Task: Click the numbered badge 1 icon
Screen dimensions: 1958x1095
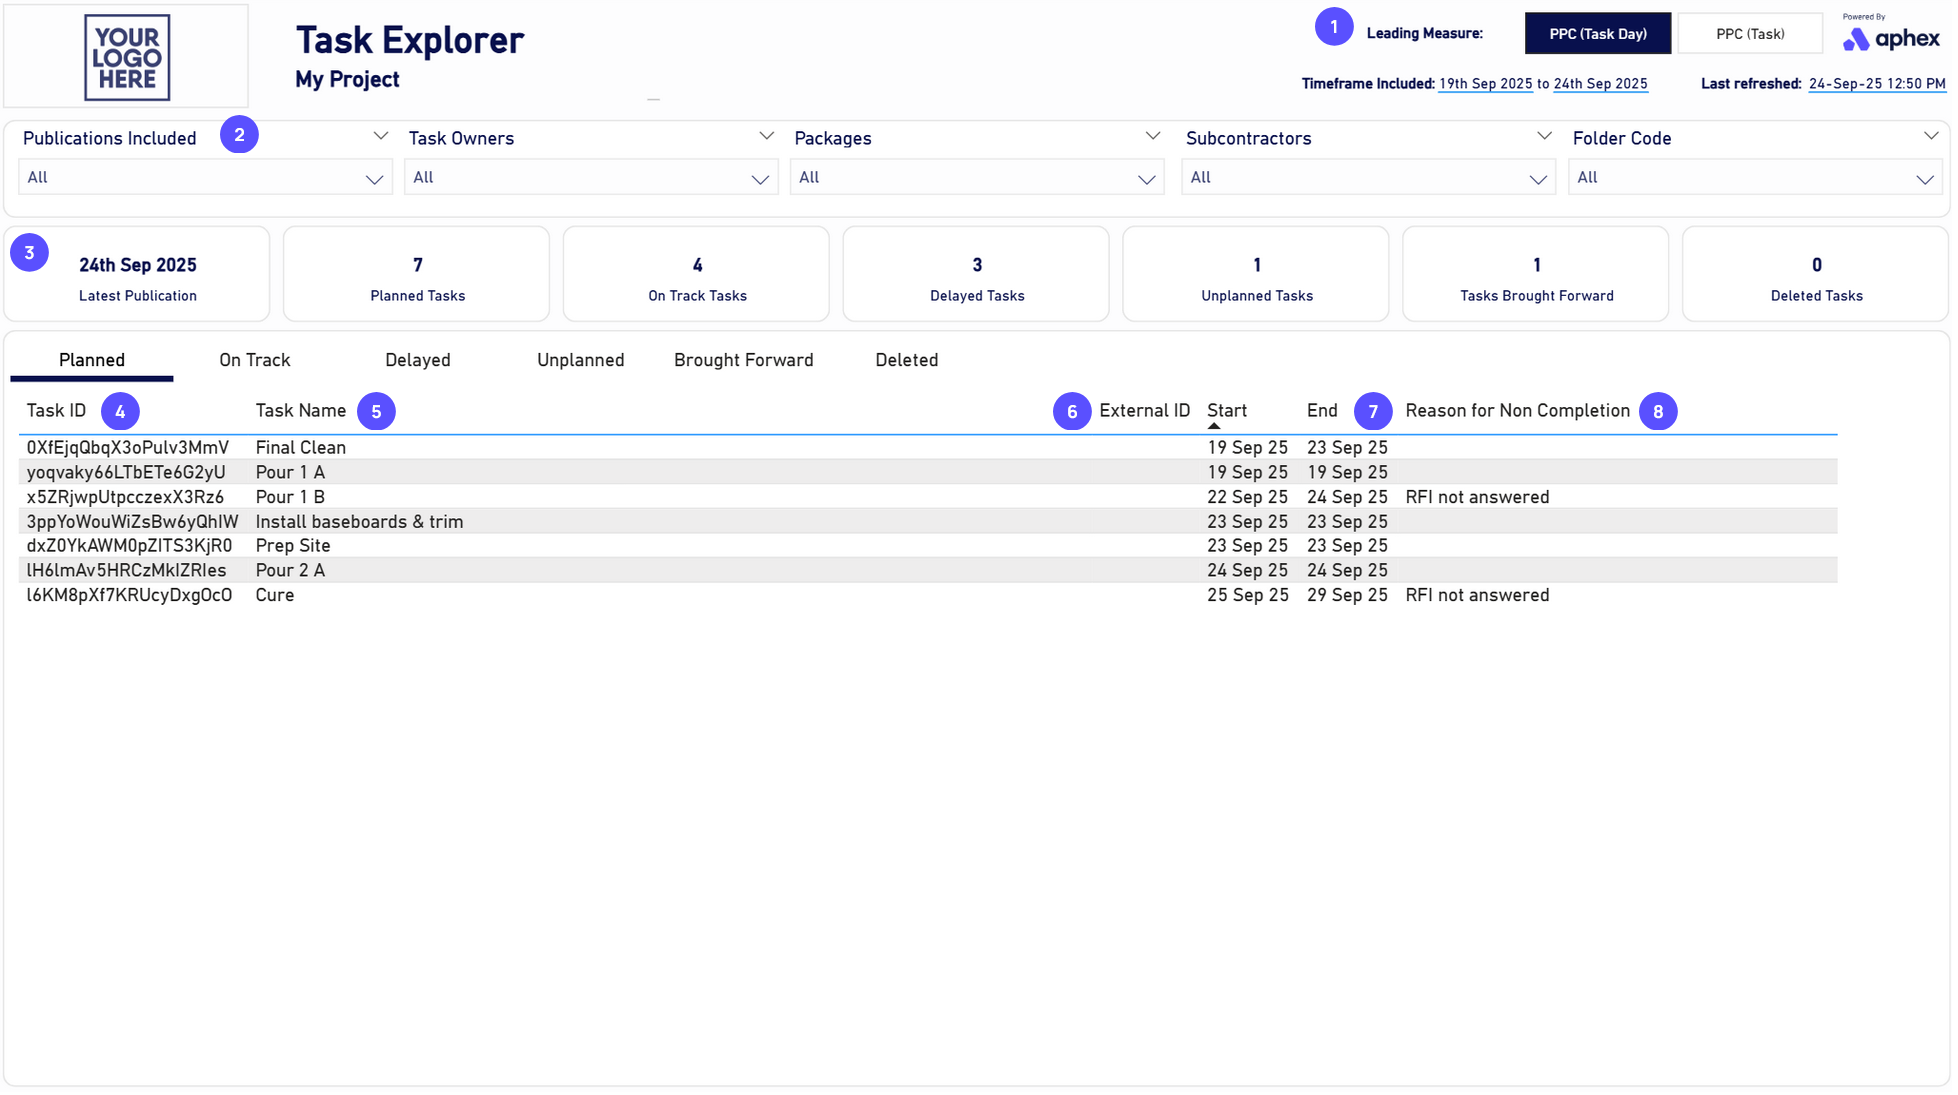Action: click(1336, 27)
